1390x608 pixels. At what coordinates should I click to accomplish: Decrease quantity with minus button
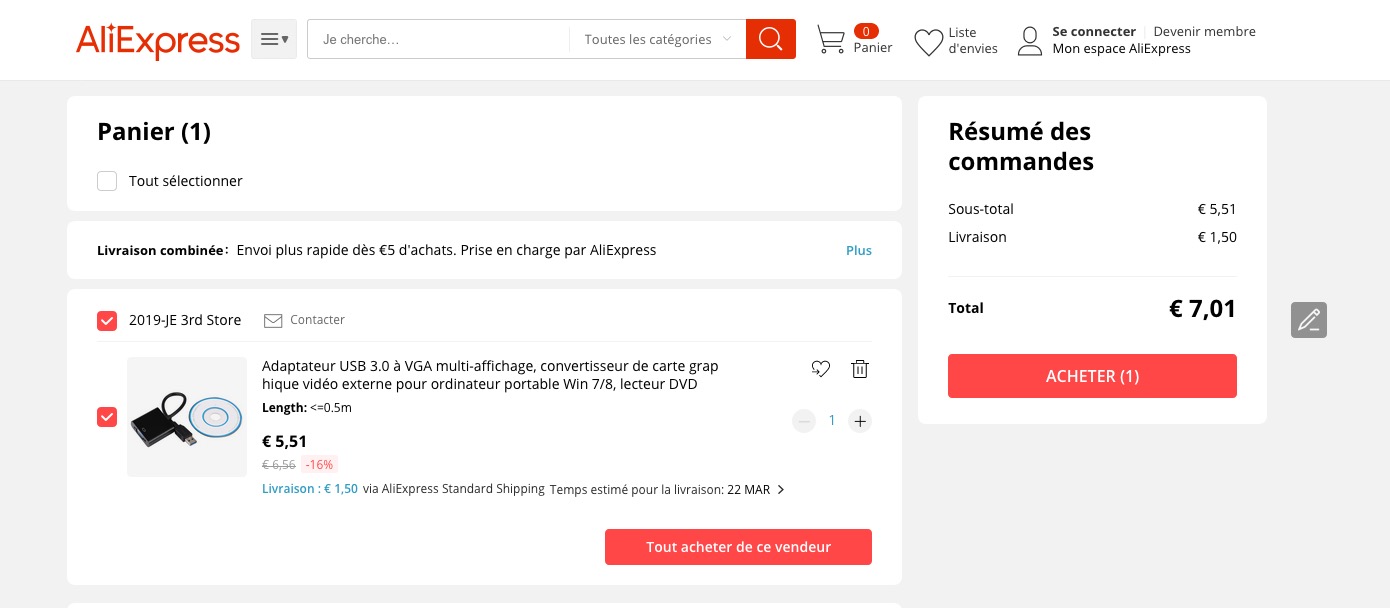pyautogui.click(x=804, y=421)
